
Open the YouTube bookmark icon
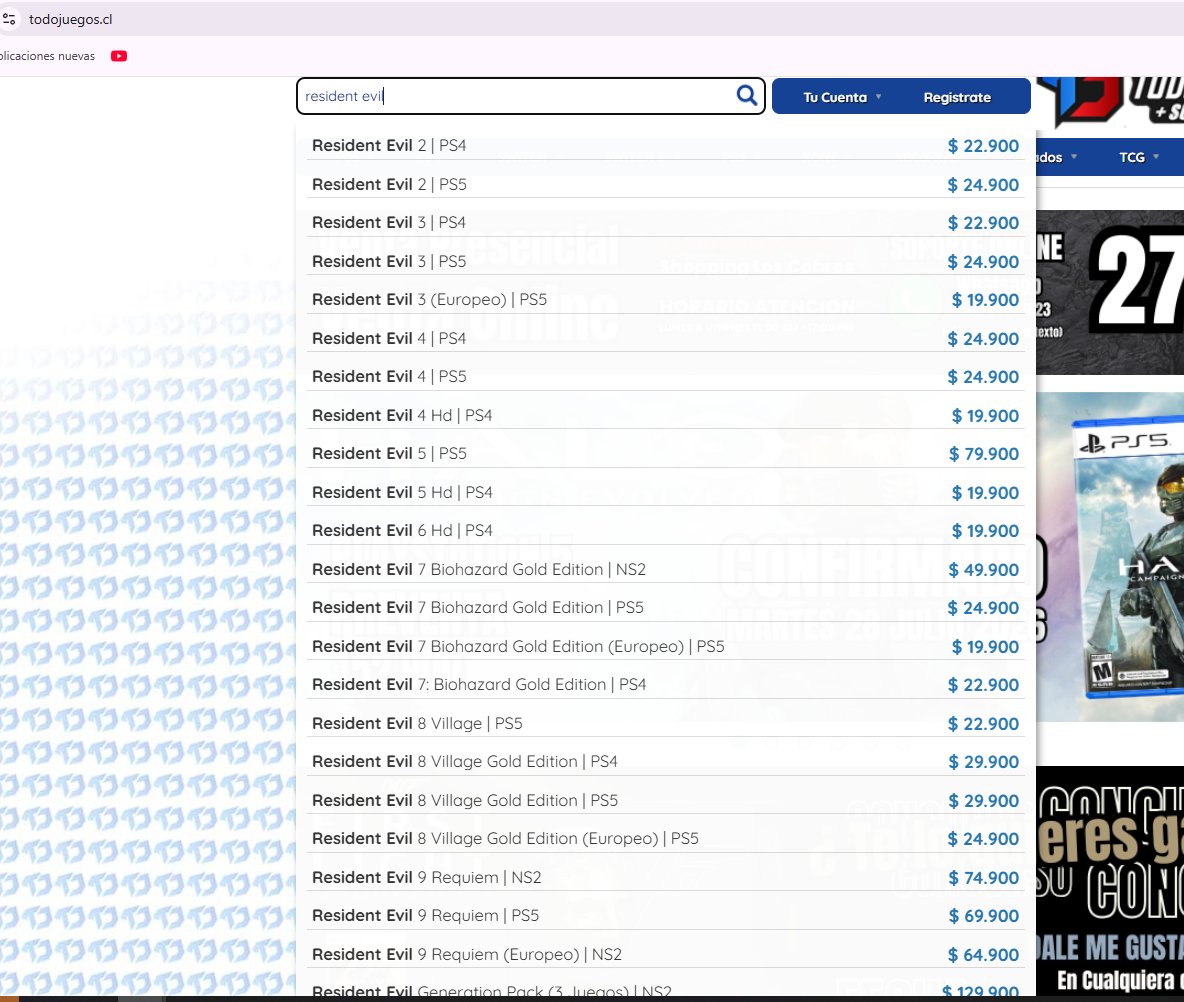119,56
